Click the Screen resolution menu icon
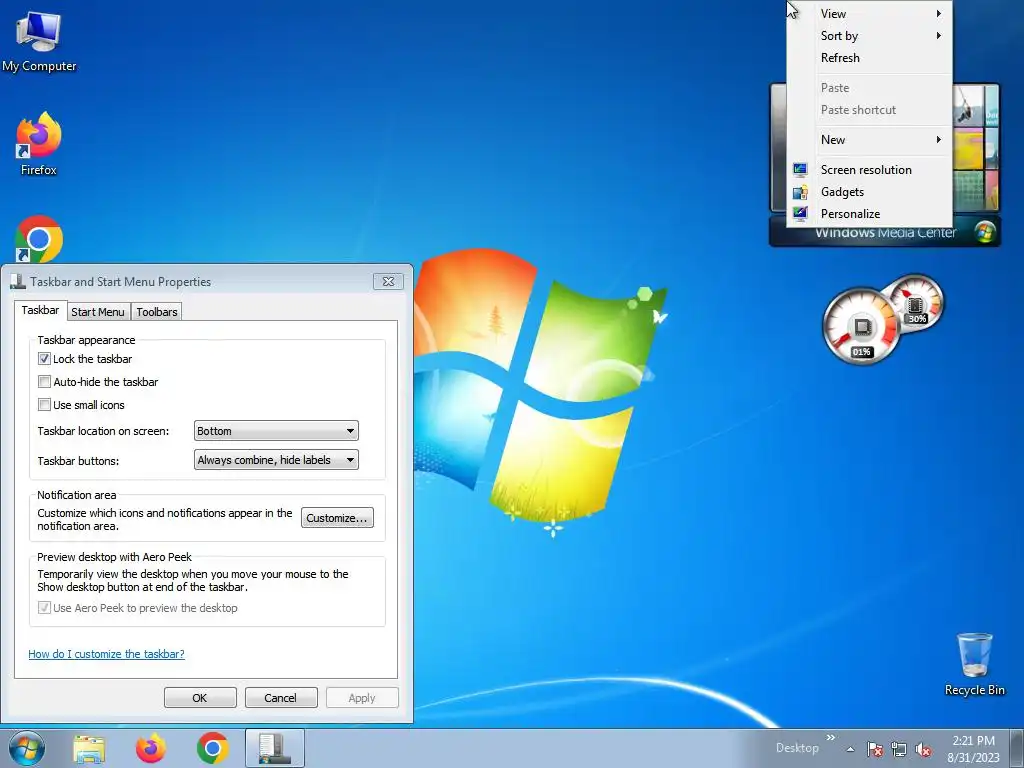Image resolution: width=1024 pixels, height=768 pixels. pyautogui.click(x=800, y=170)
